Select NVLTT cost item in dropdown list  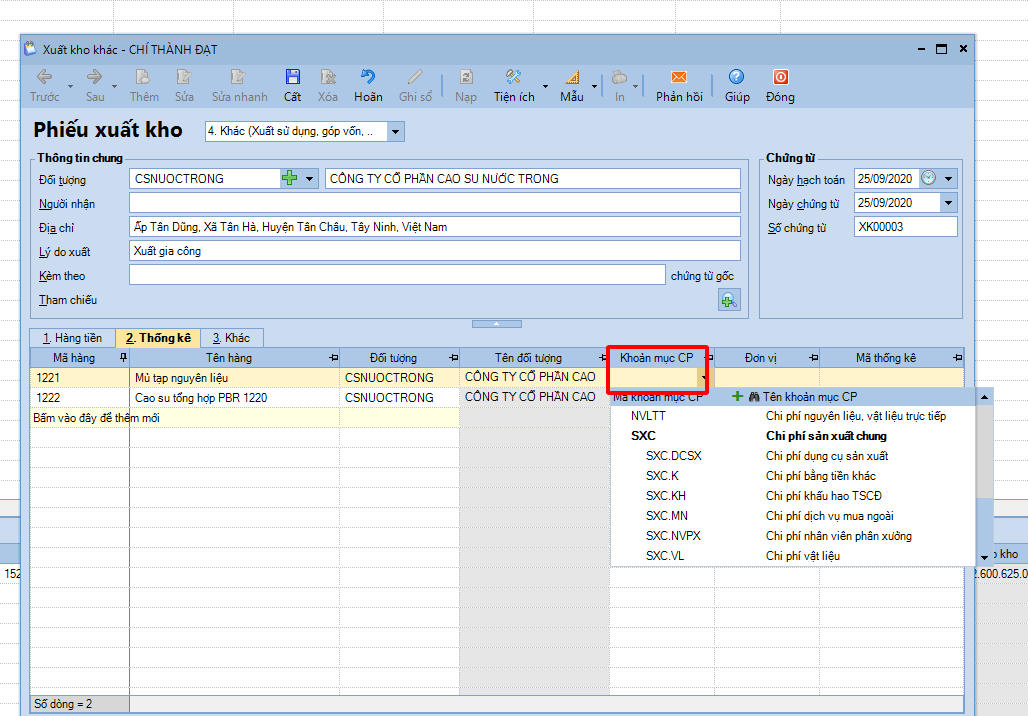coord(648,416)
